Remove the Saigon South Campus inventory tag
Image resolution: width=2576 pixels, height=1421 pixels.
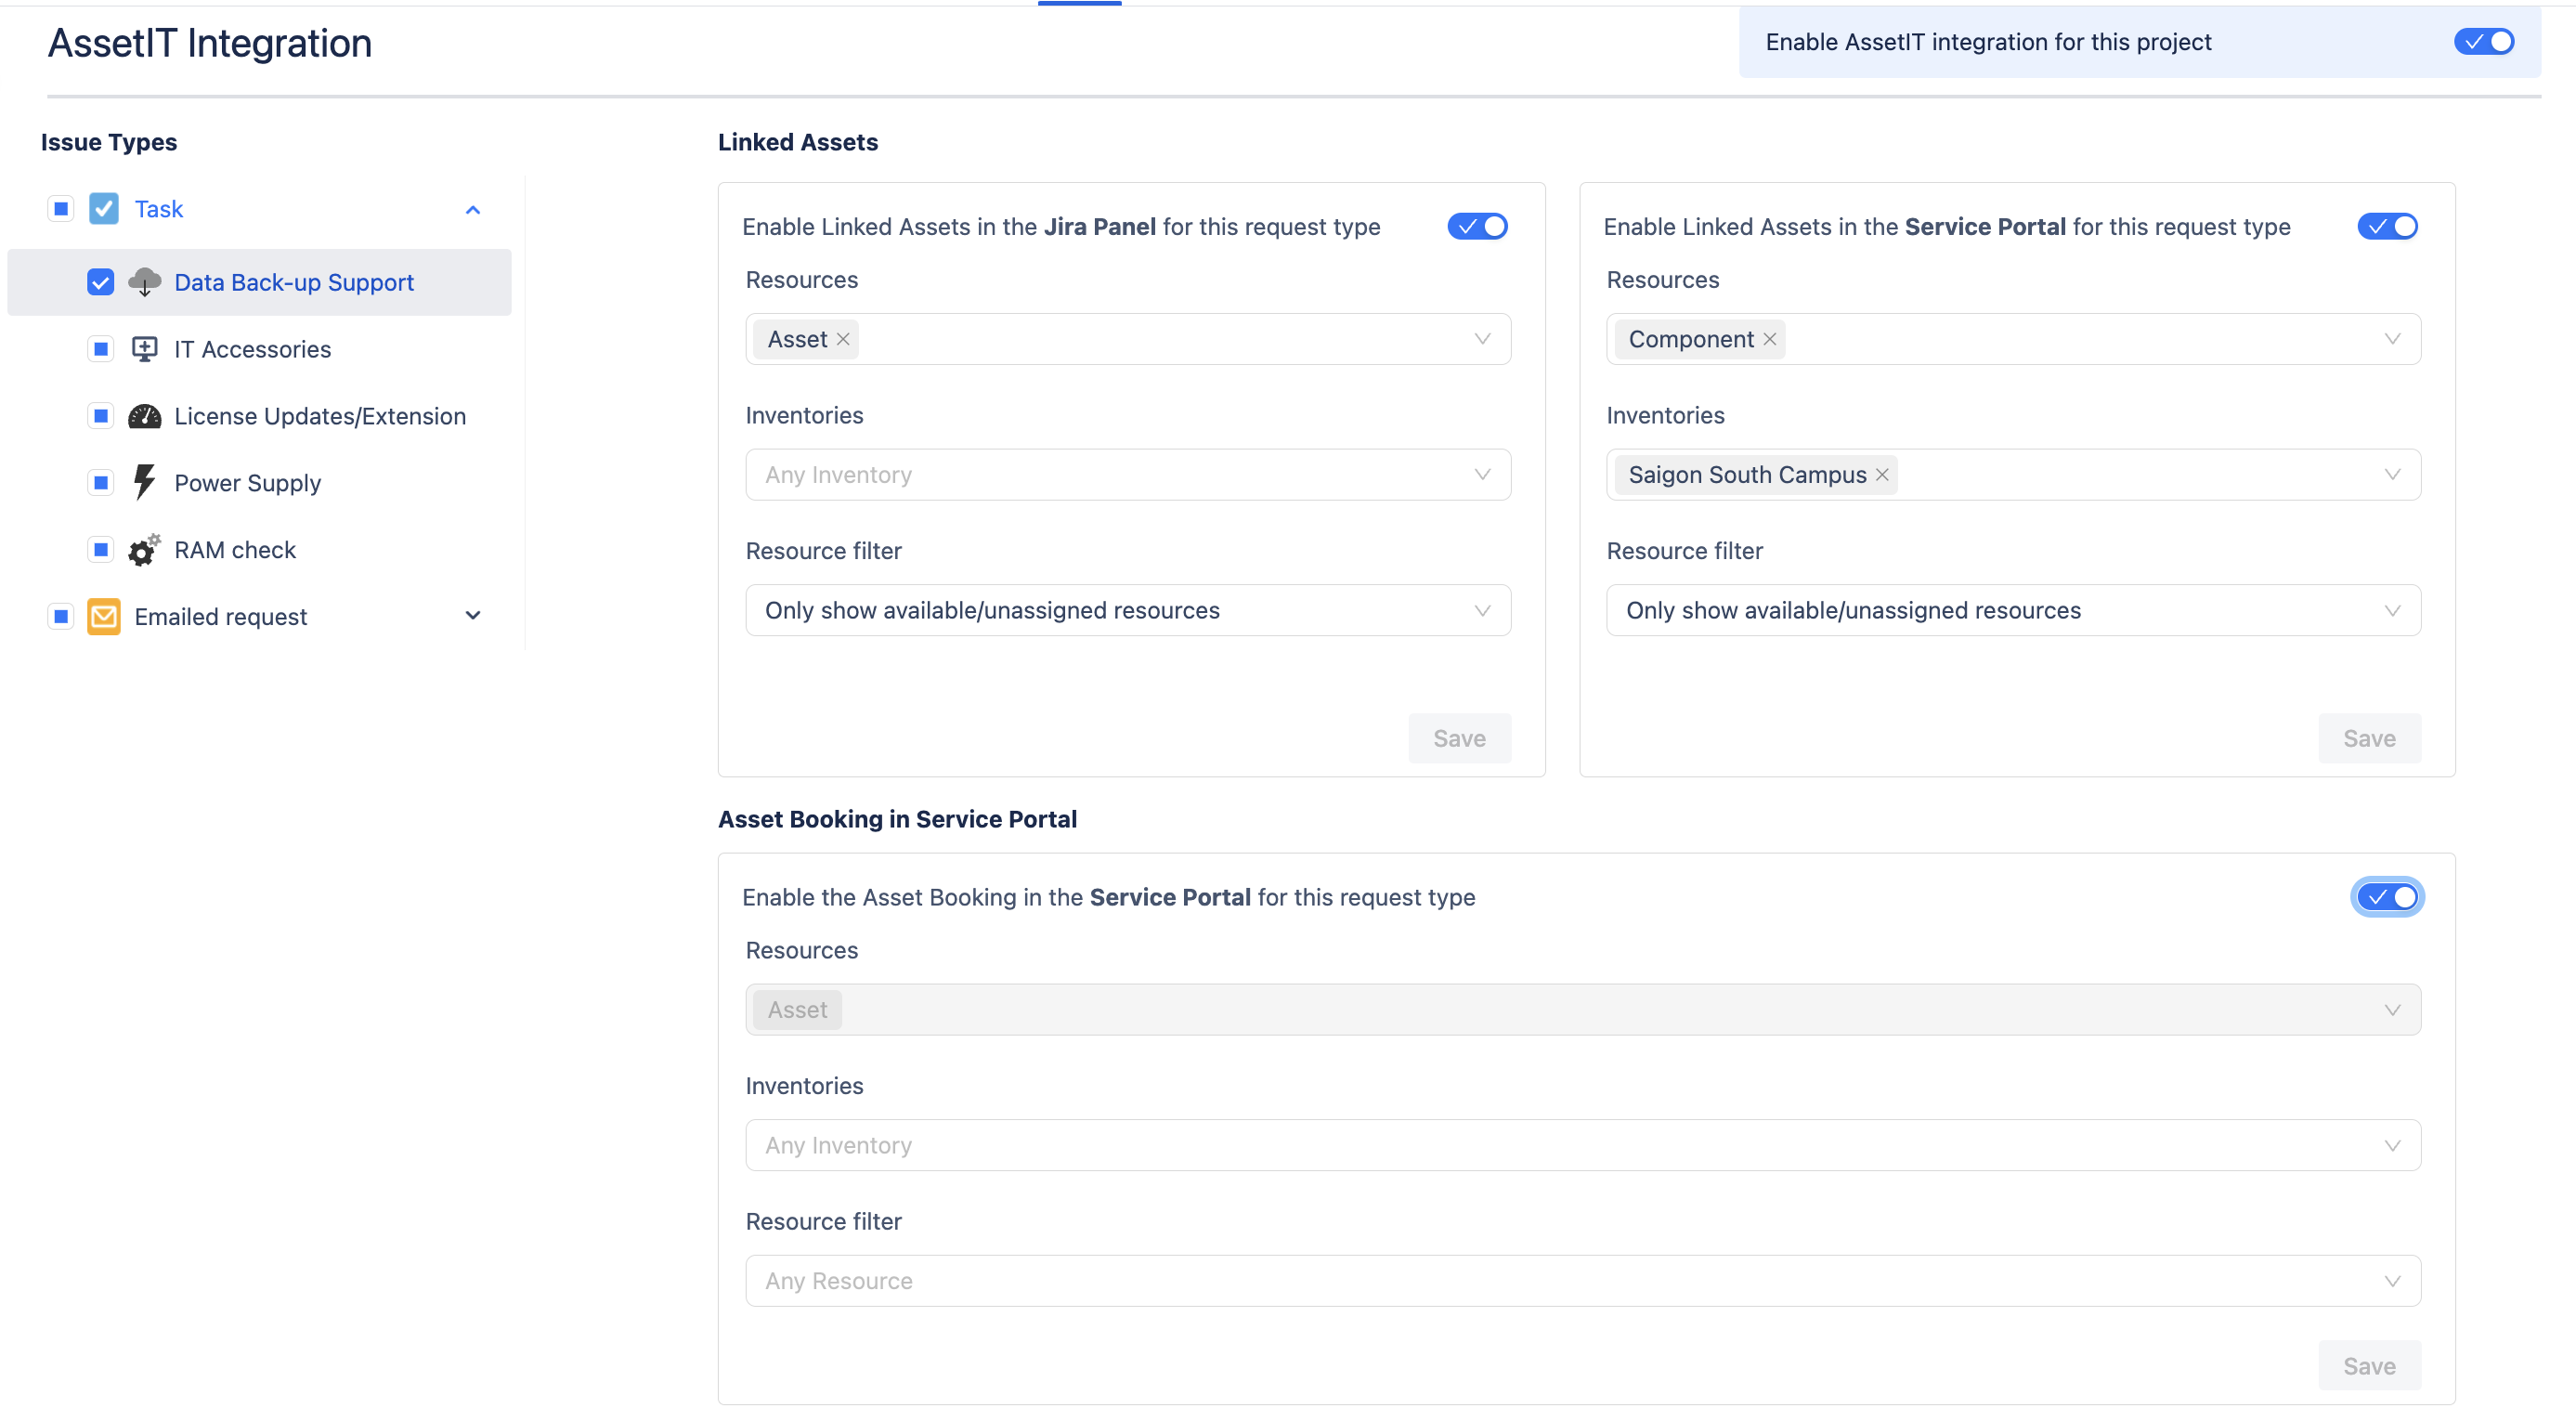click(x=1882, y=475)
